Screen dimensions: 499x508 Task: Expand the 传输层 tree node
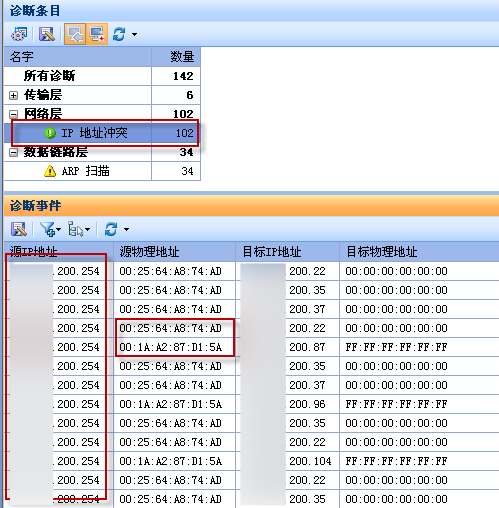click(13, 96)
